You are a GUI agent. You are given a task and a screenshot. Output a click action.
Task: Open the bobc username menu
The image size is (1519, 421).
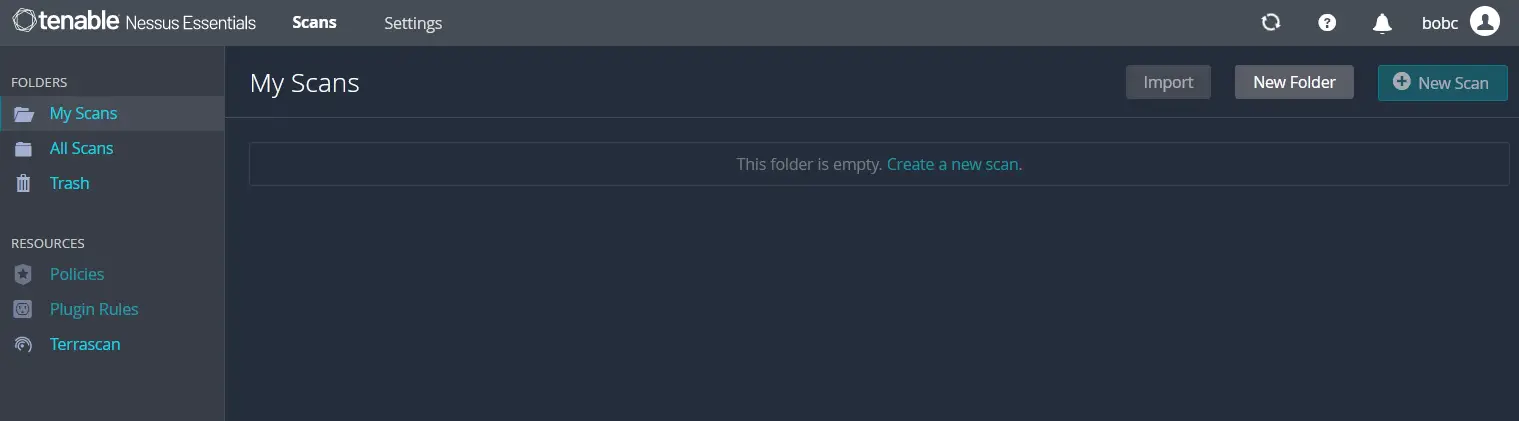coord(1441,23)
